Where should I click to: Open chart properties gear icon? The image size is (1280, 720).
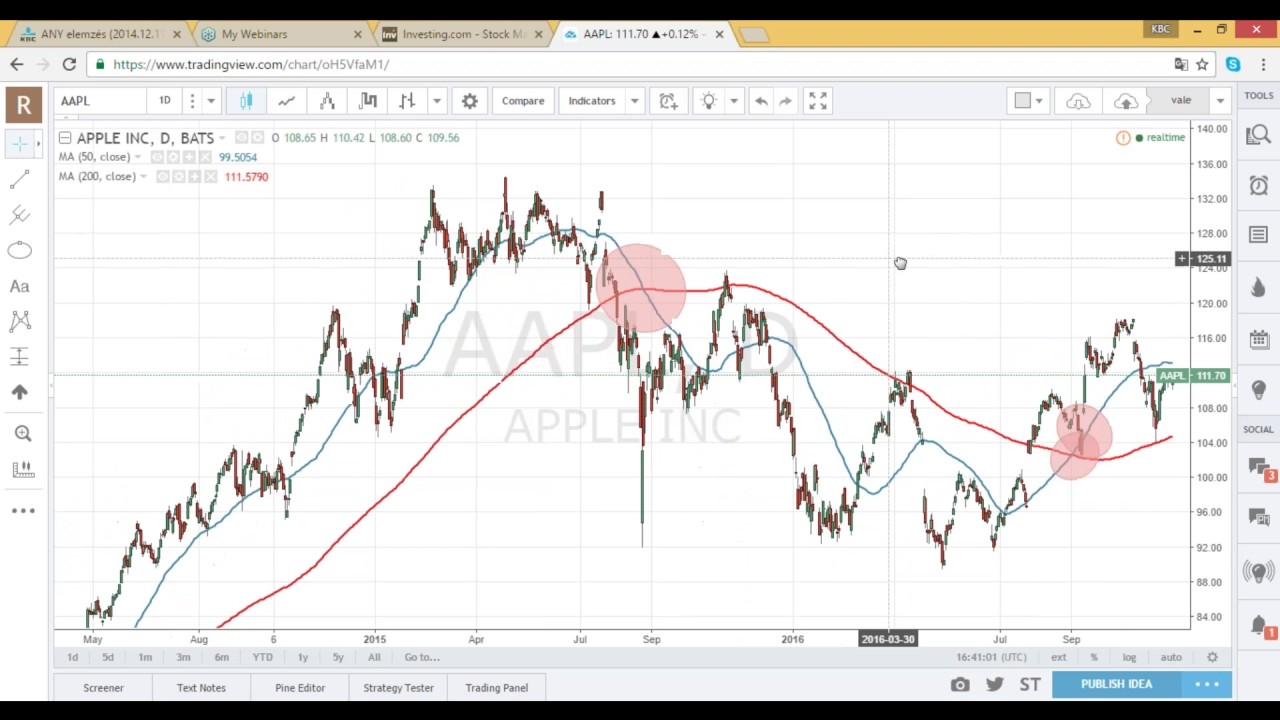pos(470,101)
